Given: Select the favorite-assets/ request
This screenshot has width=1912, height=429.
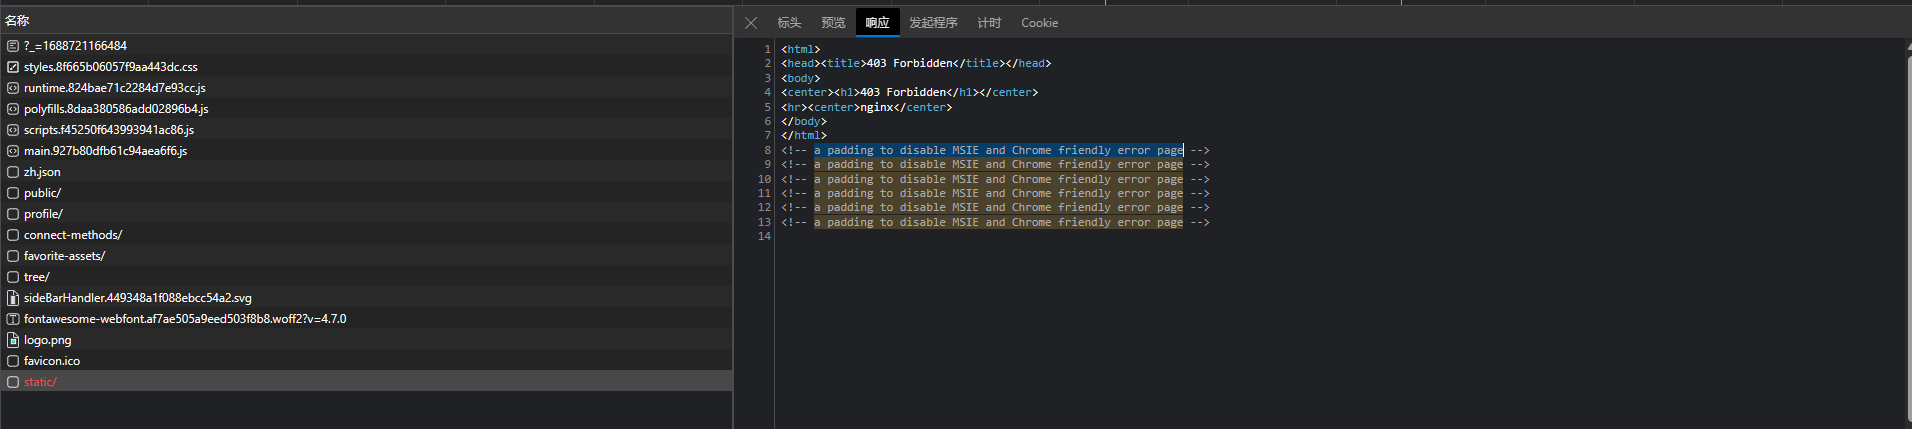Looking at the screenshot, I should coord(366,256).
